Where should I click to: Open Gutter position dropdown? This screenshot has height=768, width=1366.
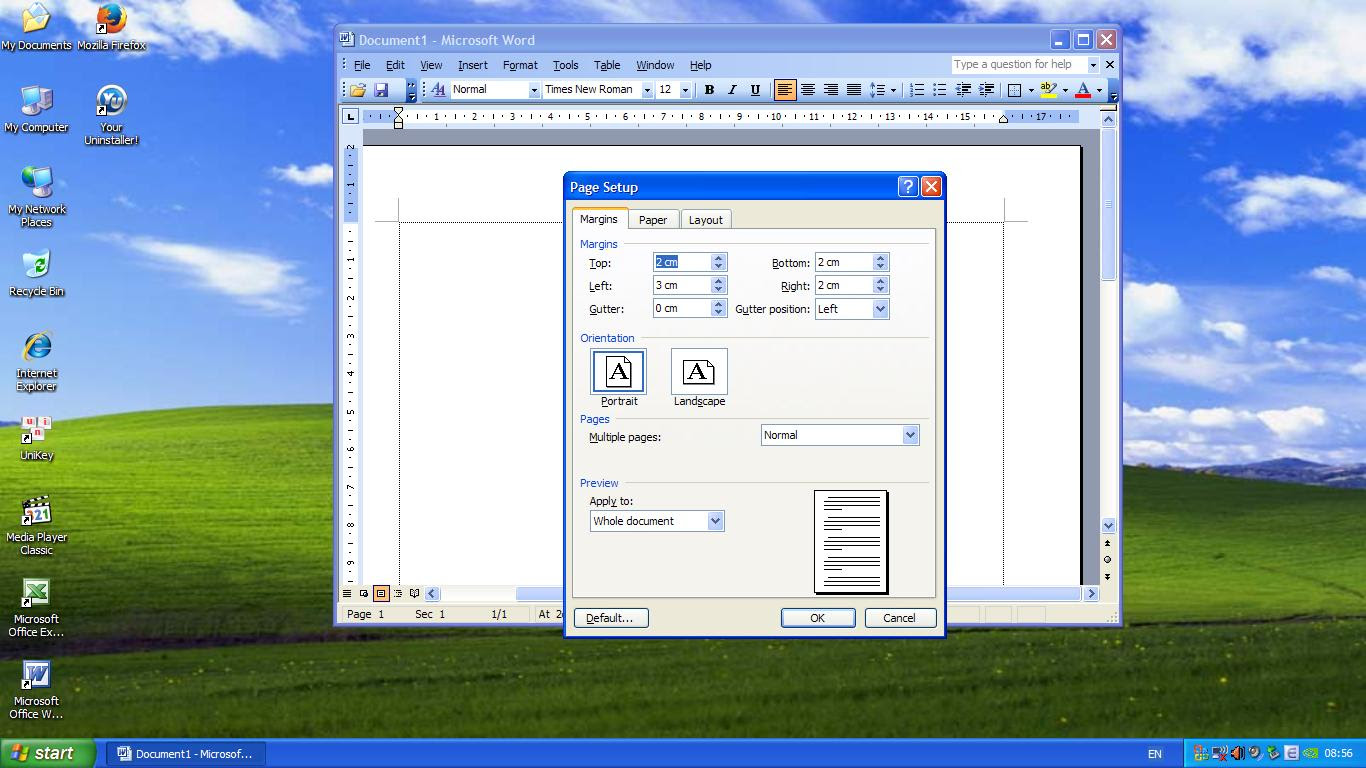coord(880,309)
